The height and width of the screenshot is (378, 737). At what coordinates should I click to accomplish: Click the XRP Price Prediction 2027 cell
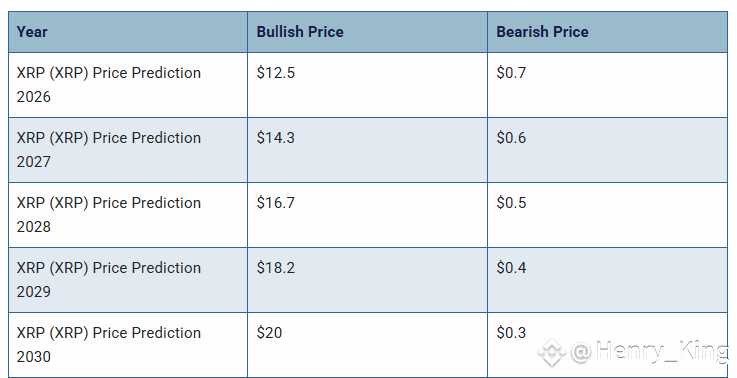[128, 150]
